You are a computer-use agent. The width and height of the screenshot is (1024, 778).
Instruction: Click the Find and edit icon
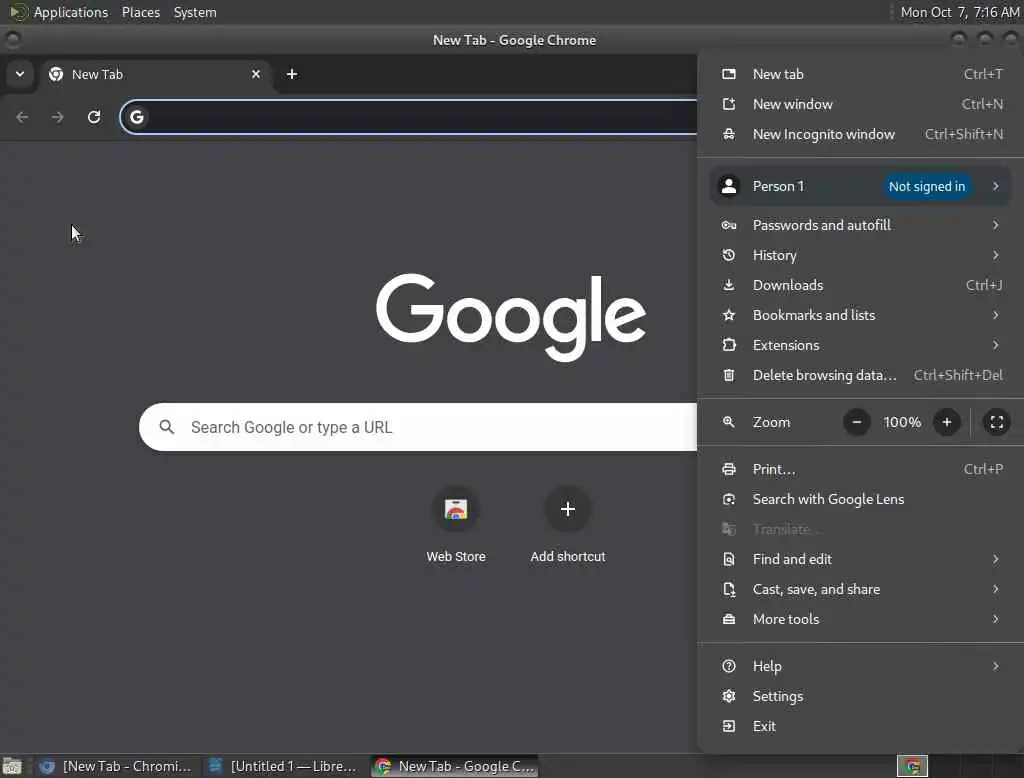(x=729, y=559)
